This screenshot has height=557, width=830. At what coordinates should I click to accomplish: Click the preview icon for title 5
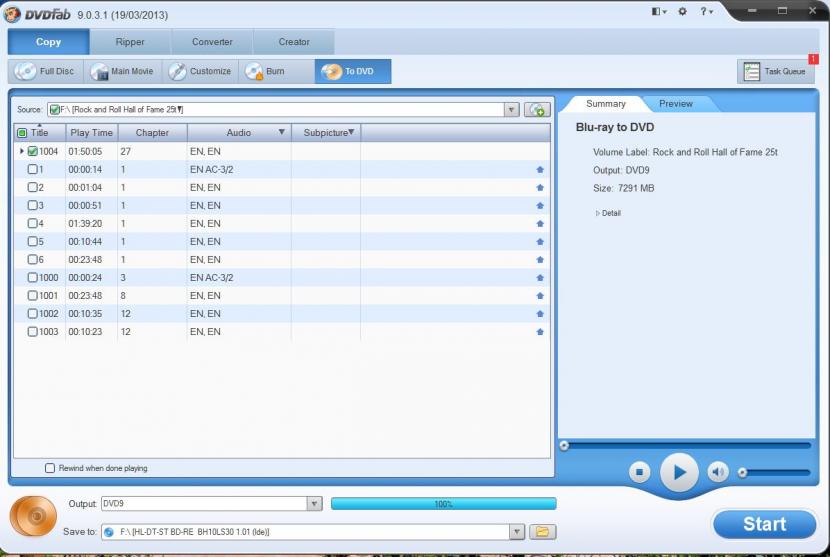[x=540, y=241]
